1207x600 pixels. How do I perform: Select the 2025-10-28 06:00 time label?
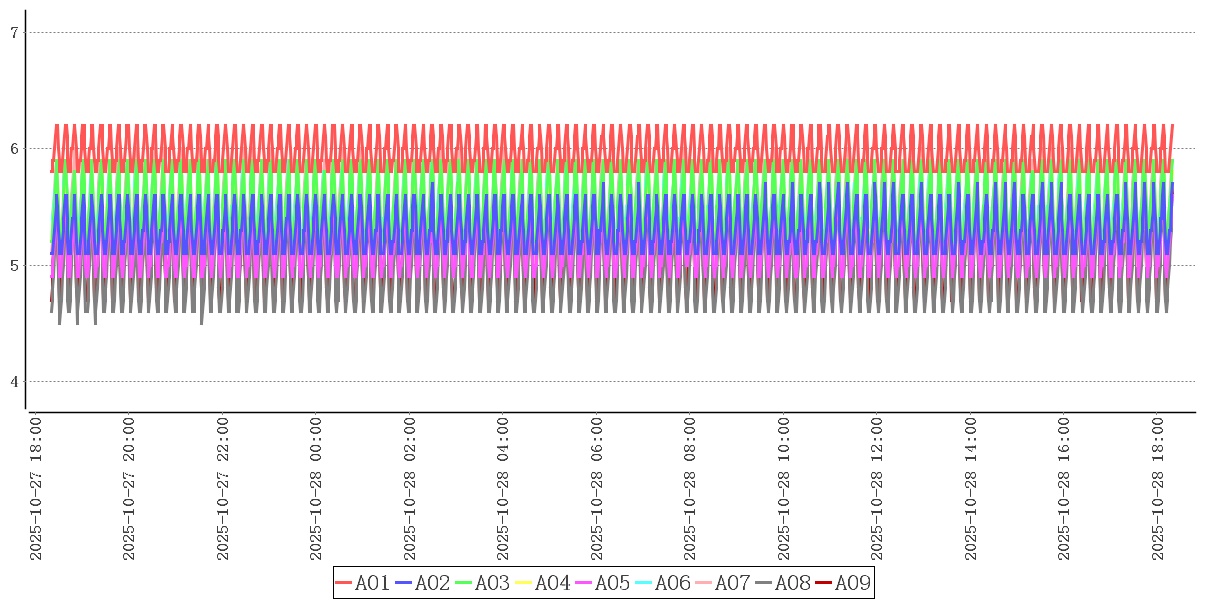tap(597, 489)
